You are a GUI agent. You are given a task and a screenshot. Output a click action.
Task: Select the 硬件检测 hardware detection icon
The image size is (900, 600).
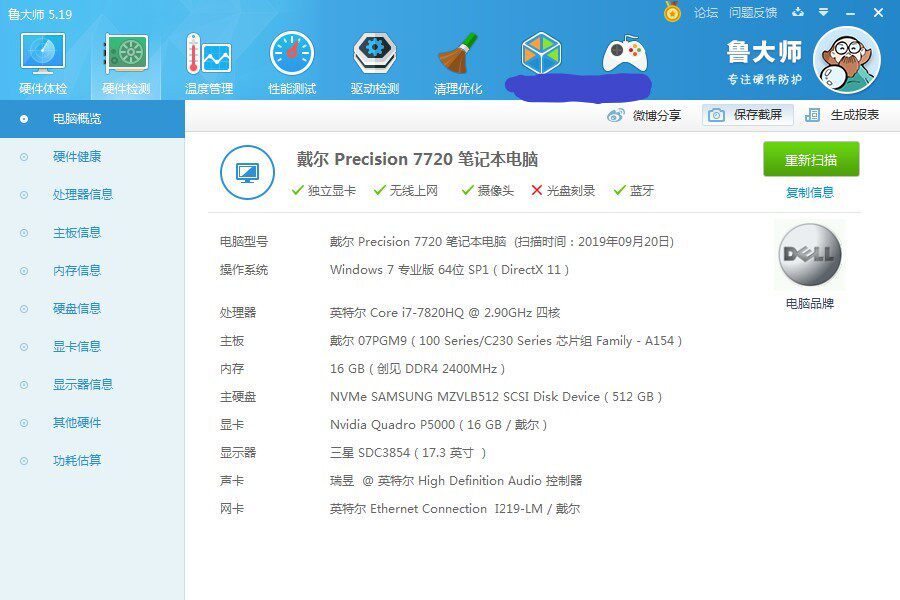click(126, 63)
